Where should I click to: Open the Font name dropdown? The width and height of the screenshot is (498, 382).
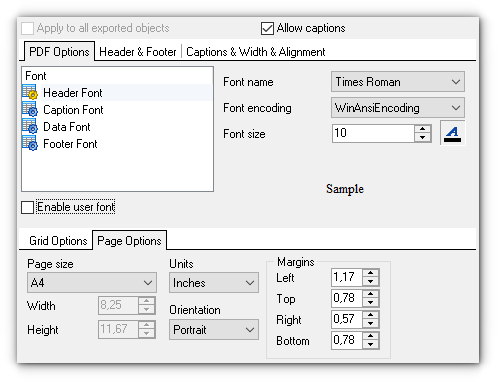(x=398, y=82)
